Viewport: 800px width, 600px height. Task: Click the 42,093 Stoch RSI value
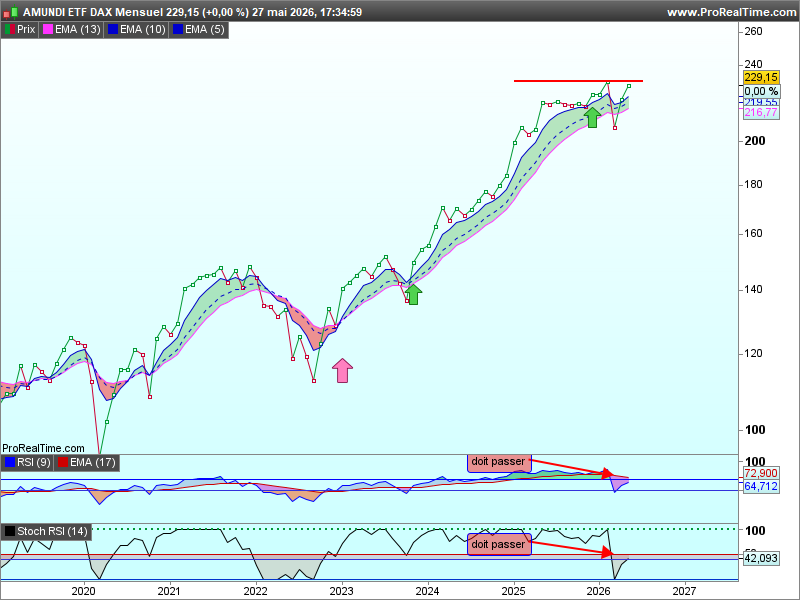click(761, 558)
